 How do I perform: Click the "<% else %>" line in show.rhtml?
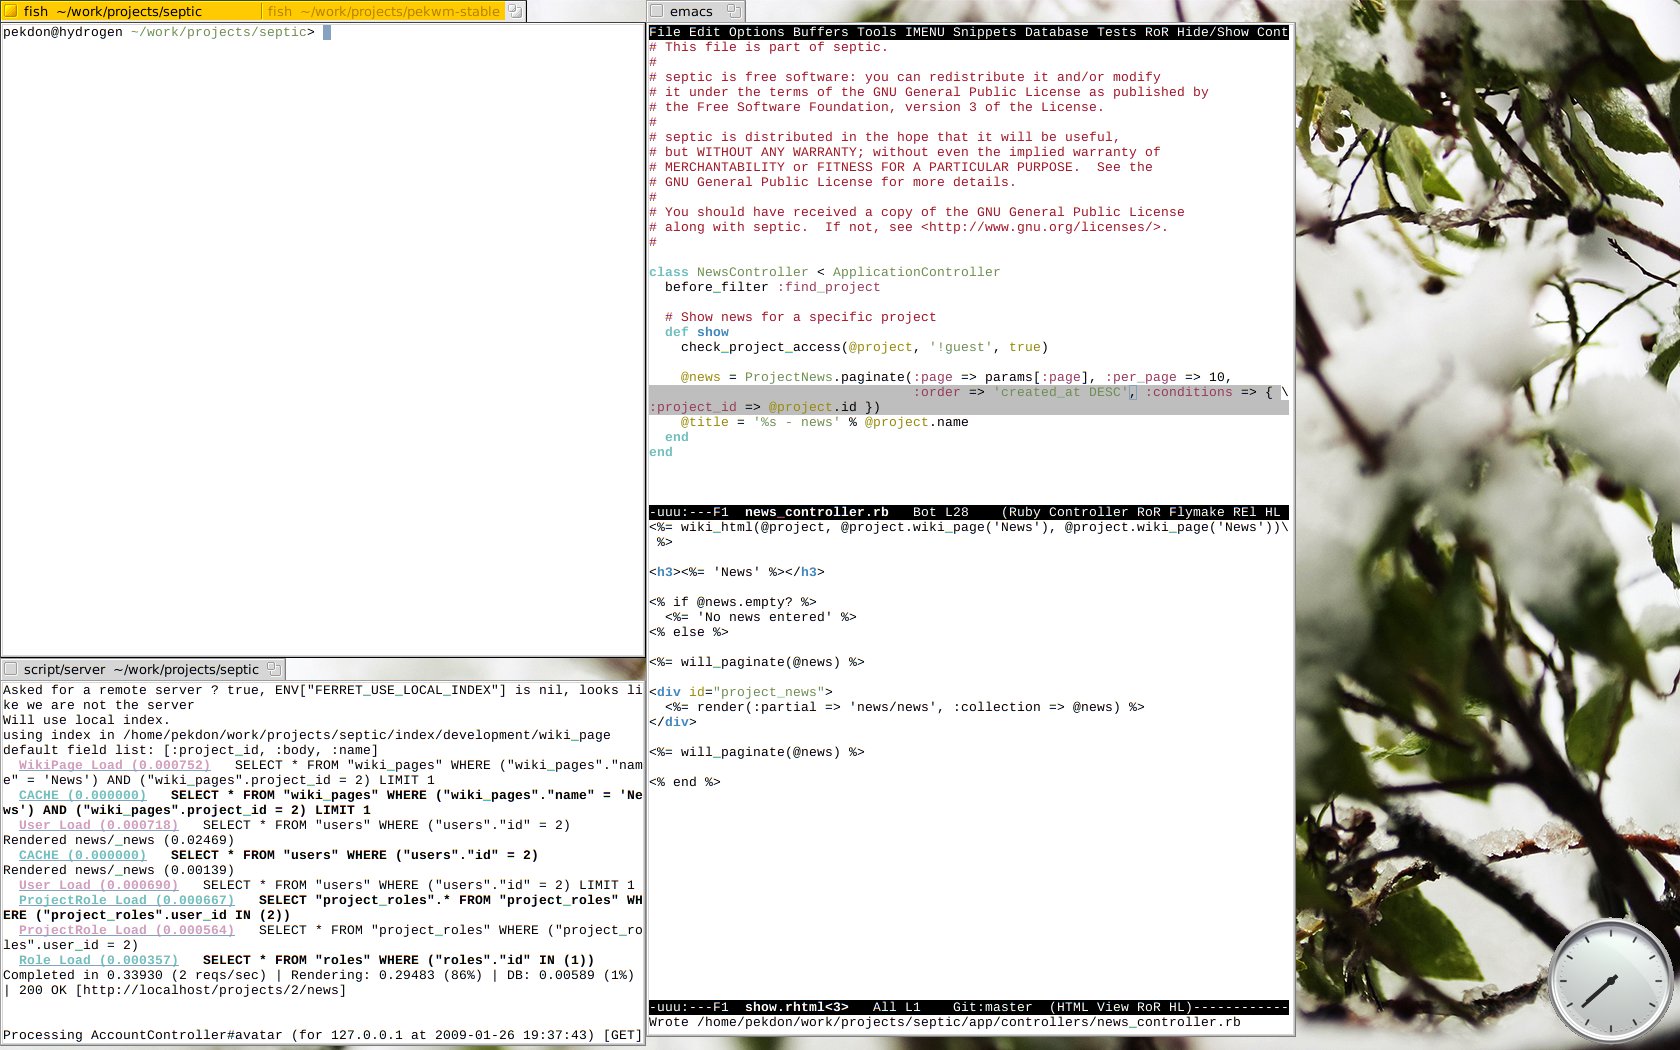[689, 632]
